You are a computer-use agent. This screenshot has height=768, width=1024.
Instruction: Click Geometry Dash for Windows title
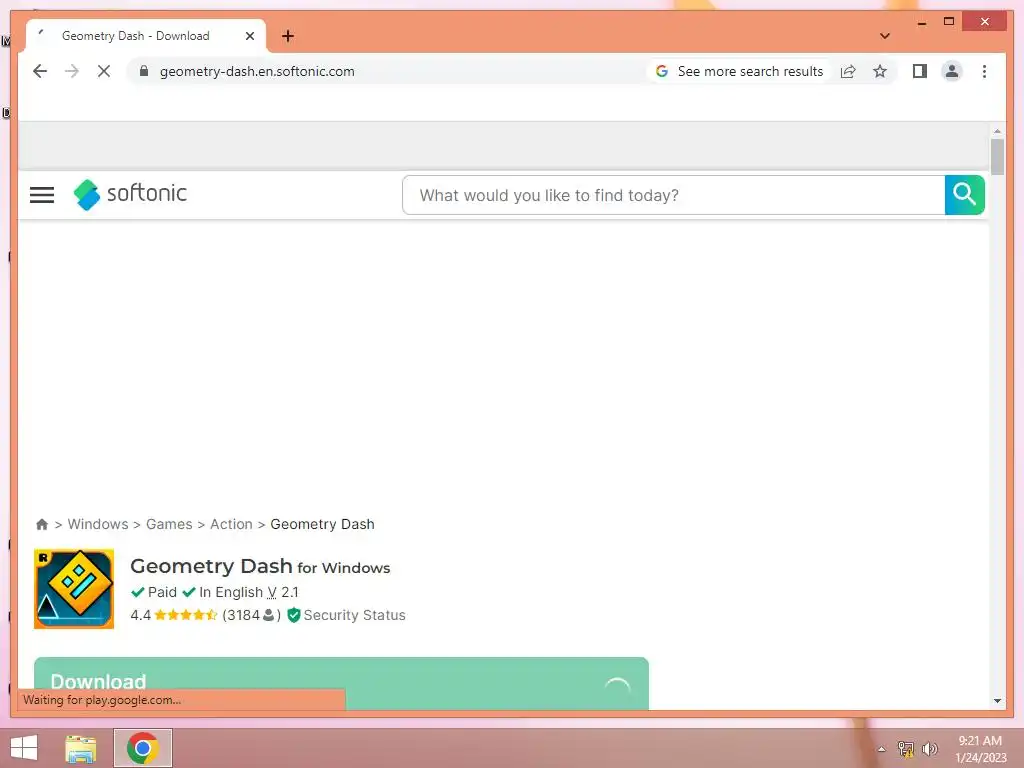coord(260,566)
